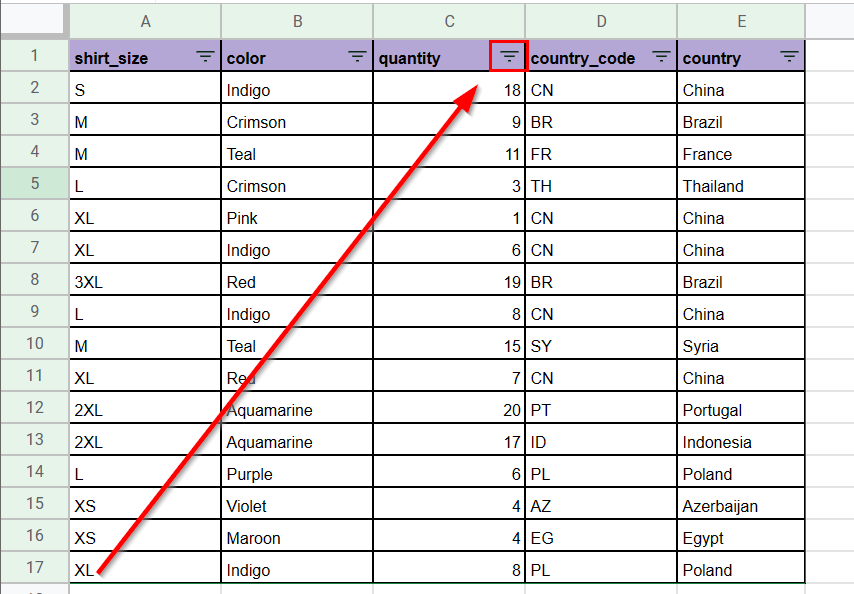Image resolution: width=854 pixels, height=594 pixels.
Task: Select column E header
Action: coord(741,21)
